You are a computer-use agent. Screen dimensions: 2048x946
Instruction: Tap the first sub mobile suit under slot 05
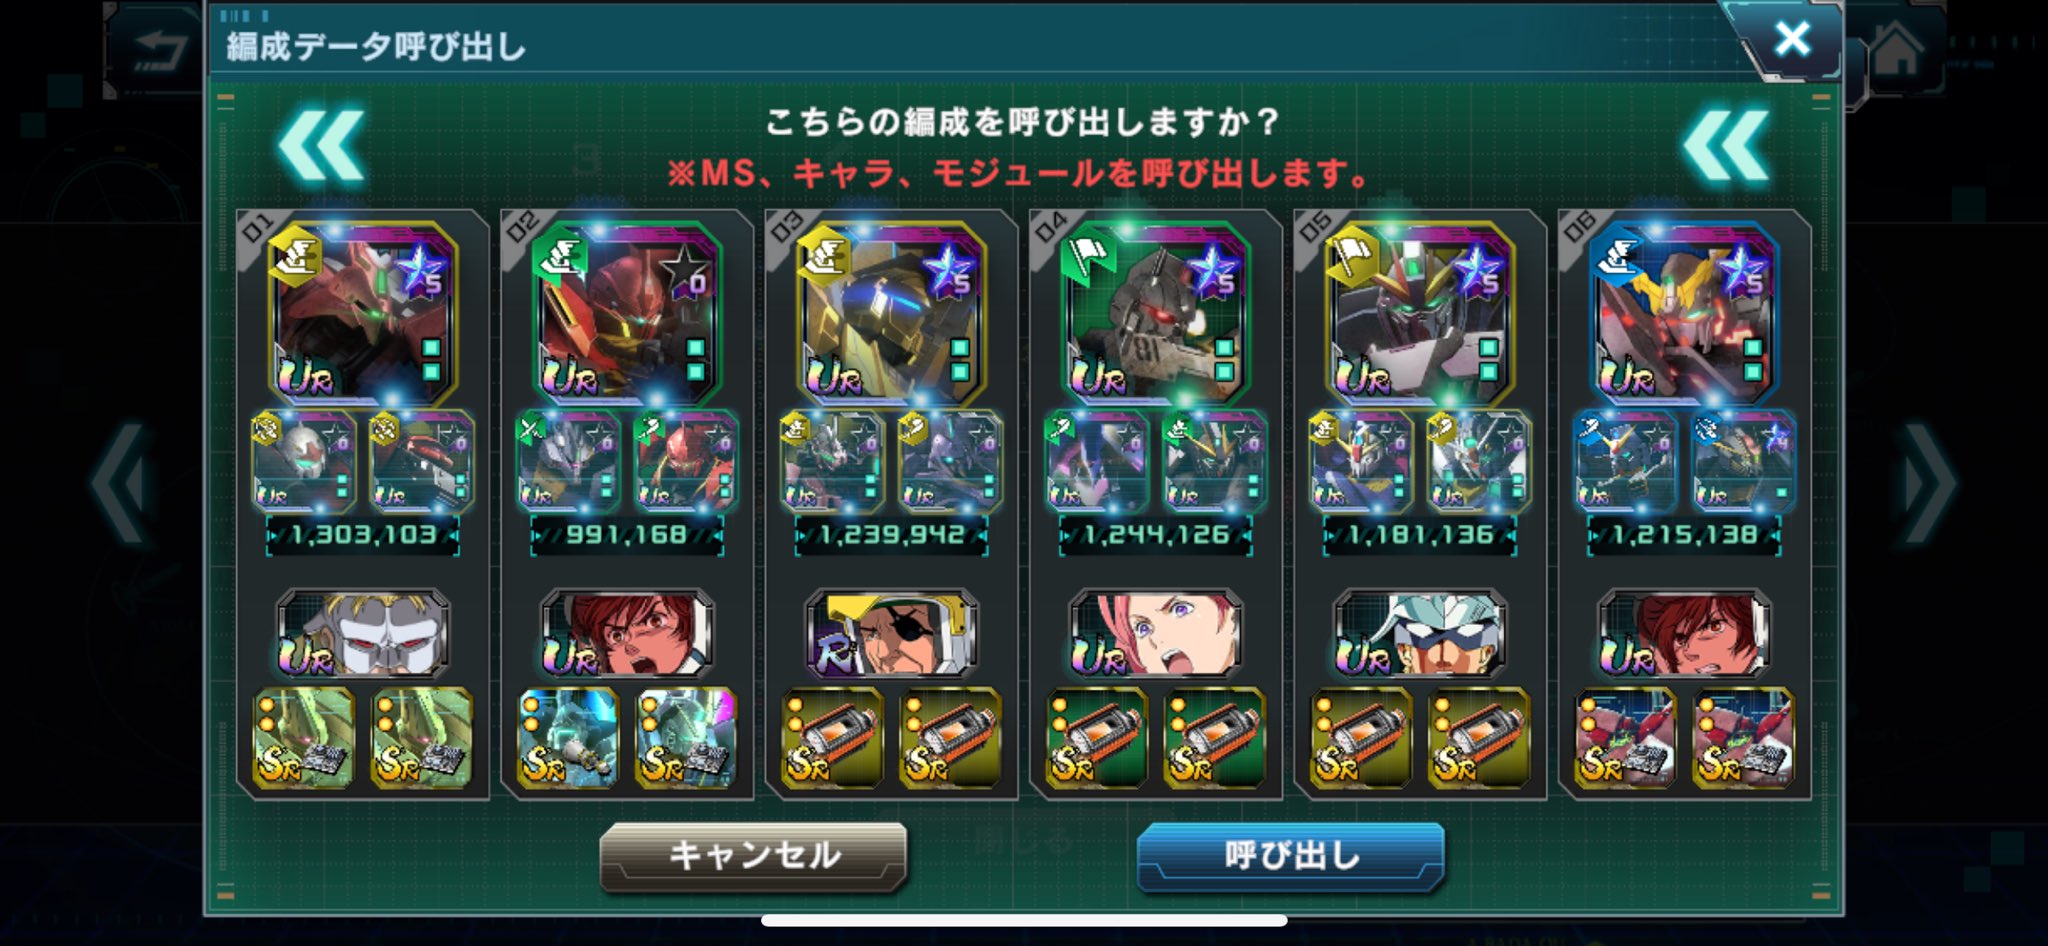[x=1361, y=461]
